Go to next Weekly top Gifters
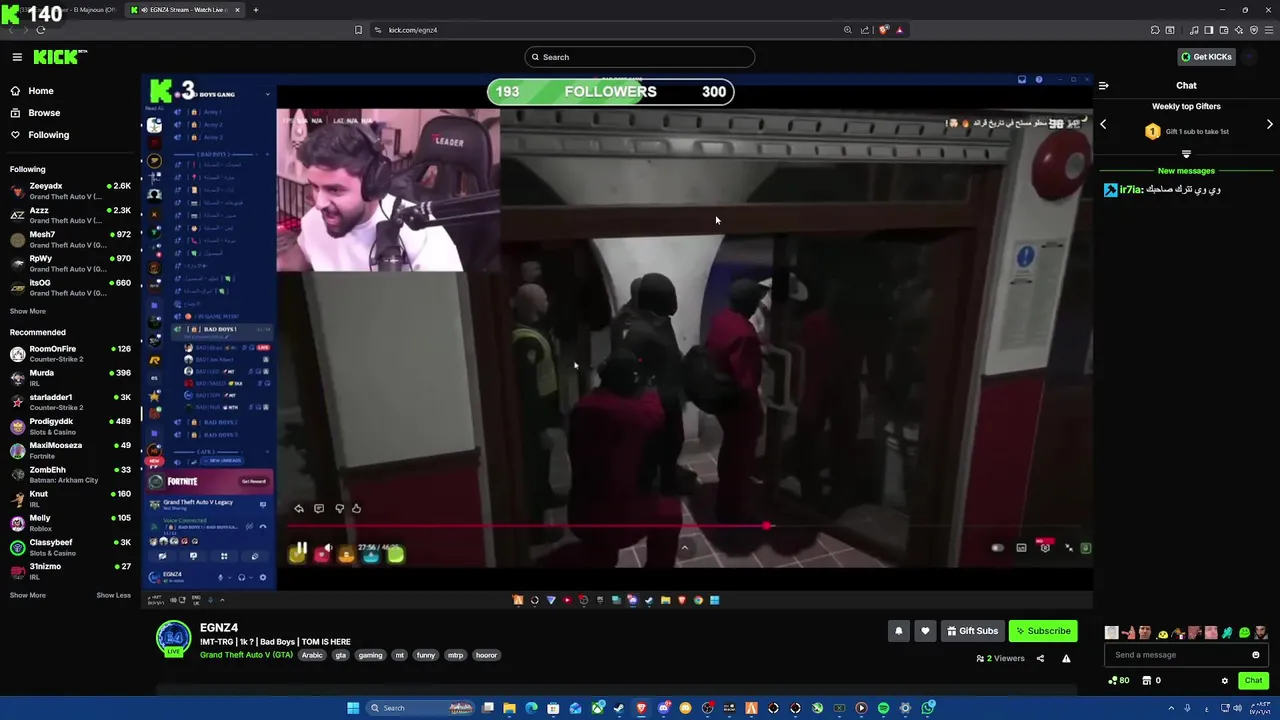This screenshot has height=720, width=1280. [x=1270, y=124]
